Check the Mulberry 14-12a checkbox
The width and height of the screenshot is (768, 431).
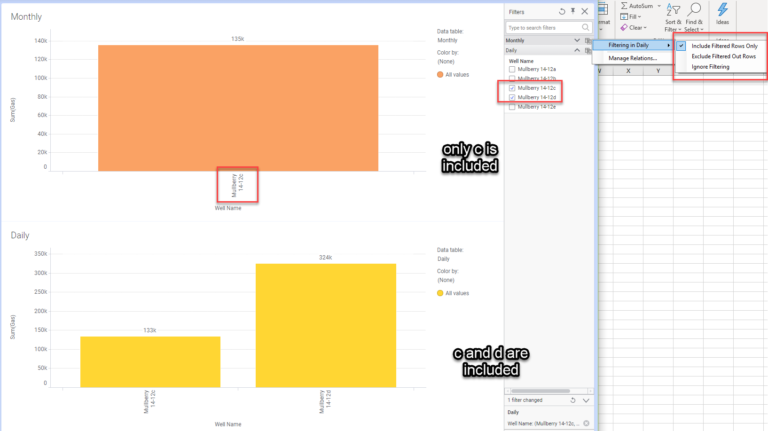tap(512, 69)
